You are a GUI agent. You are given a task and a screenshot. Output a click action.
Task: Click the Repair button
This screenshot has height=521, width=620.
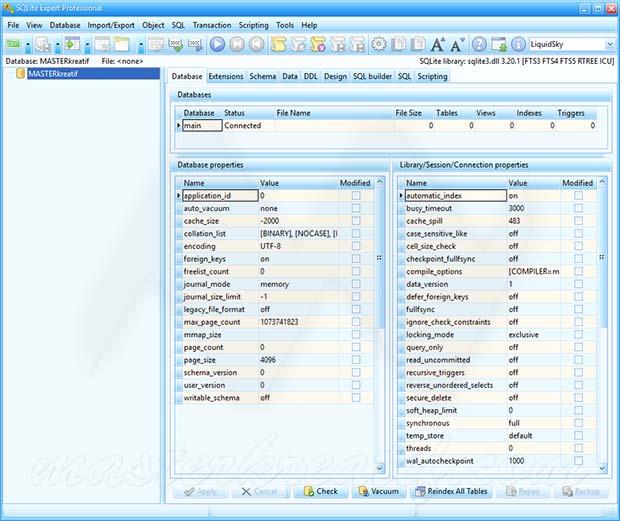524,491
